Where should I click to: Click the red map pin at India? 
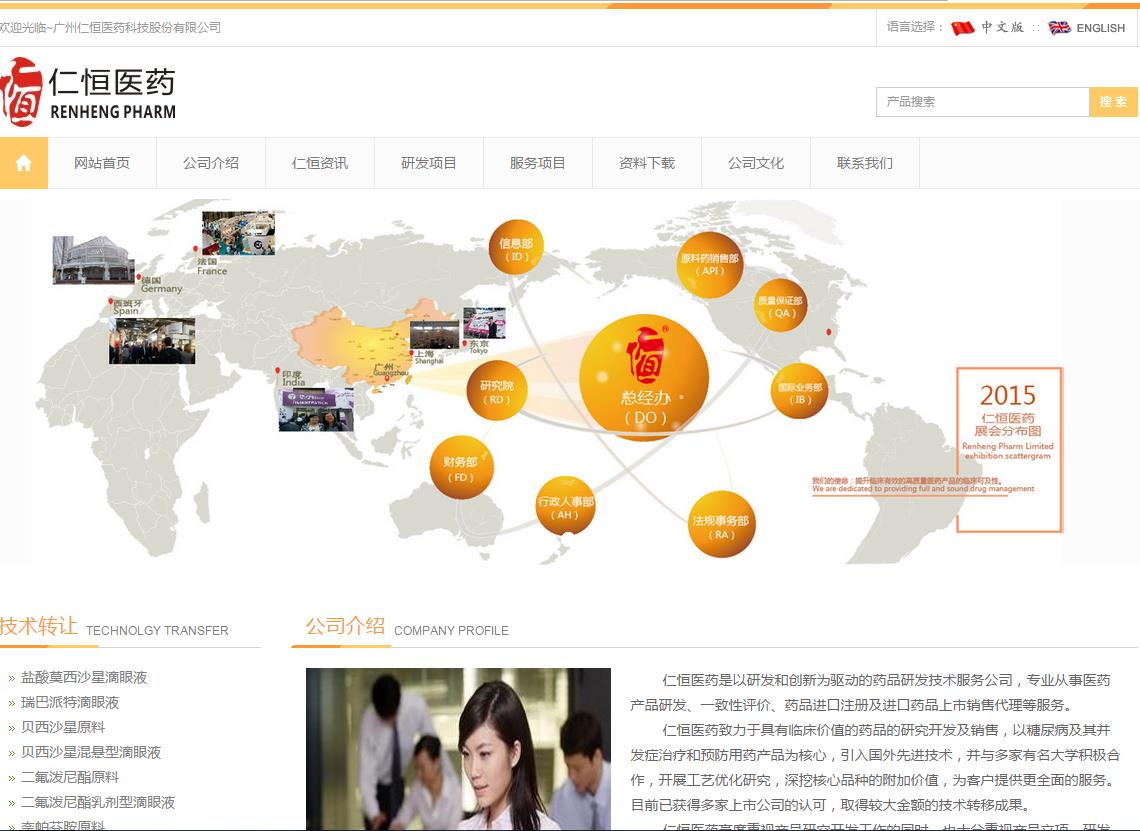(278, 372)
